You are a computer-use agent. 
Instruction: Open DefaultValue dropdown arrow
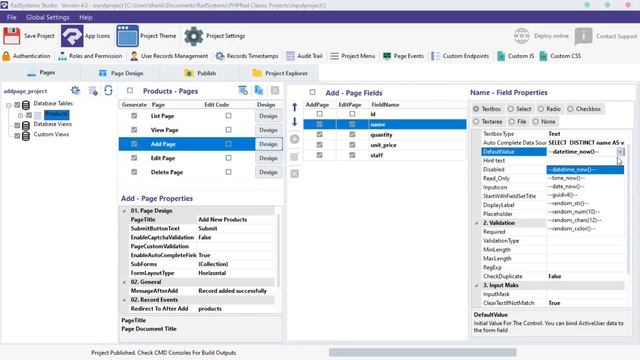coord(620,152)
